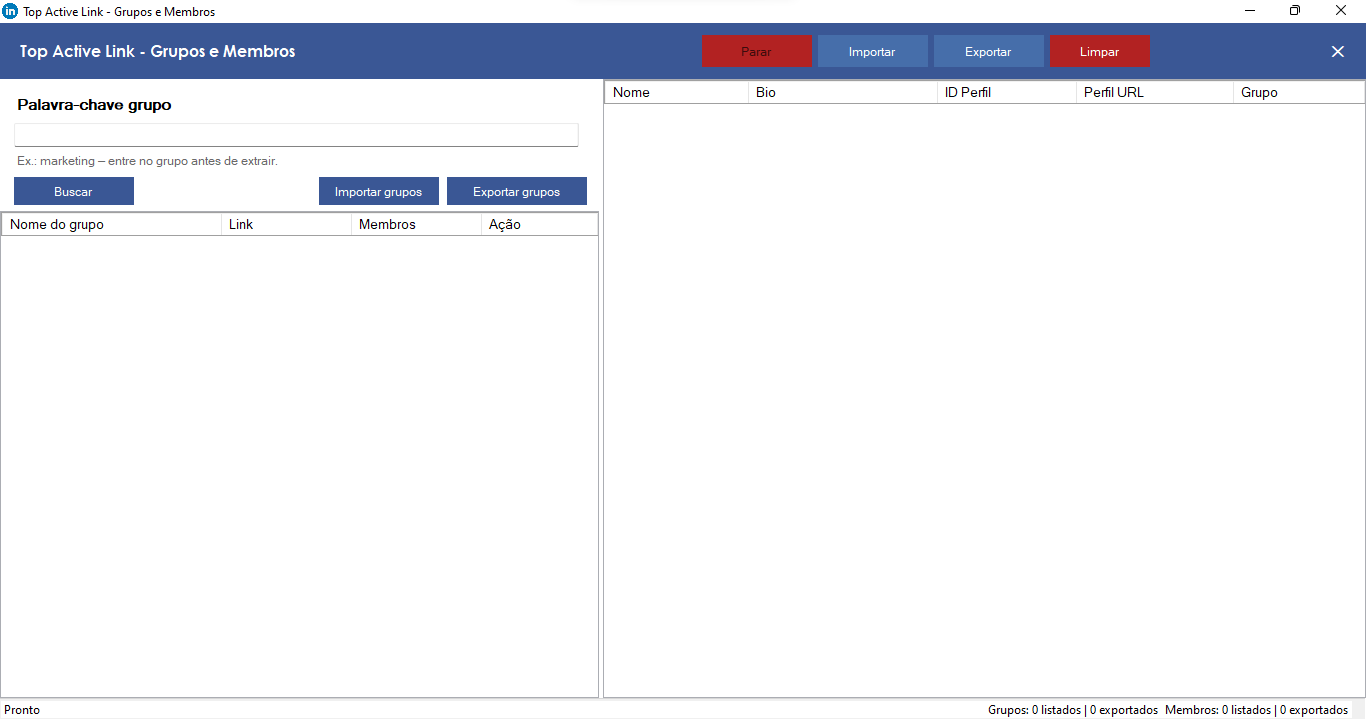Screen dimensions: 1366x719
Task: Click the 'Membros: 0 listados | 0 exportados' status
Action: [x=1256, y=709]
